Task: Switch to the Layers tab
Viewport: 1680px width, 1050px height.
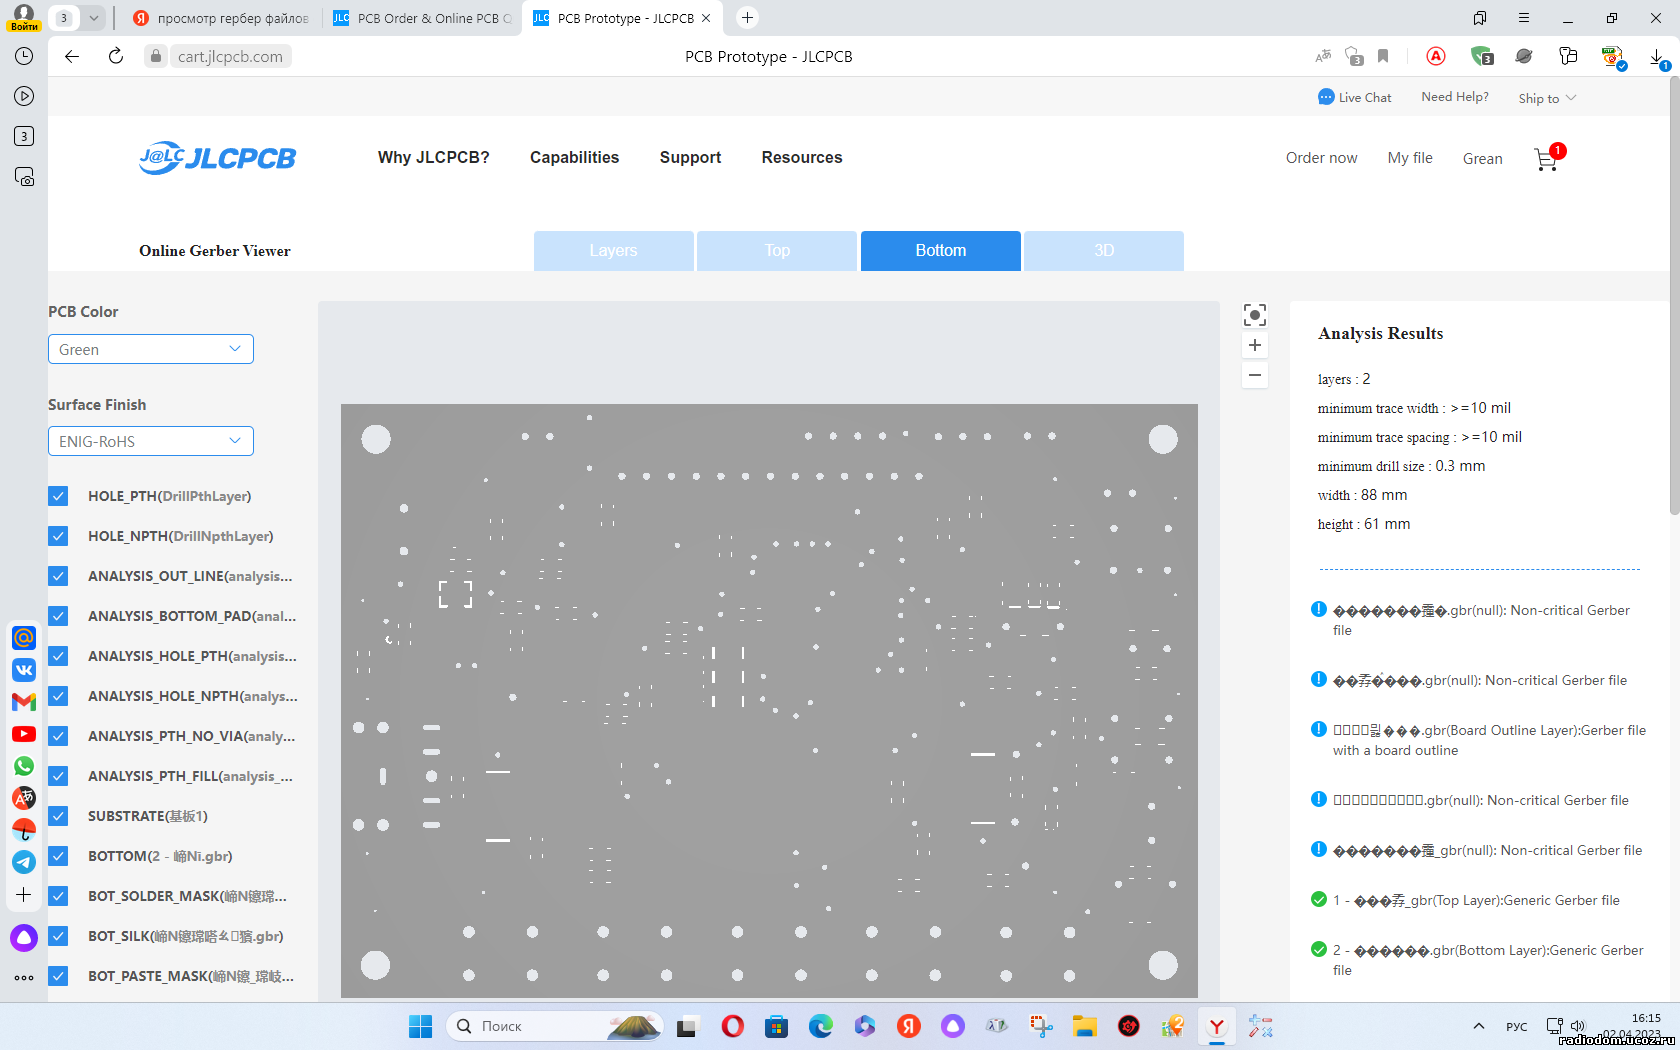Action: 613,251
